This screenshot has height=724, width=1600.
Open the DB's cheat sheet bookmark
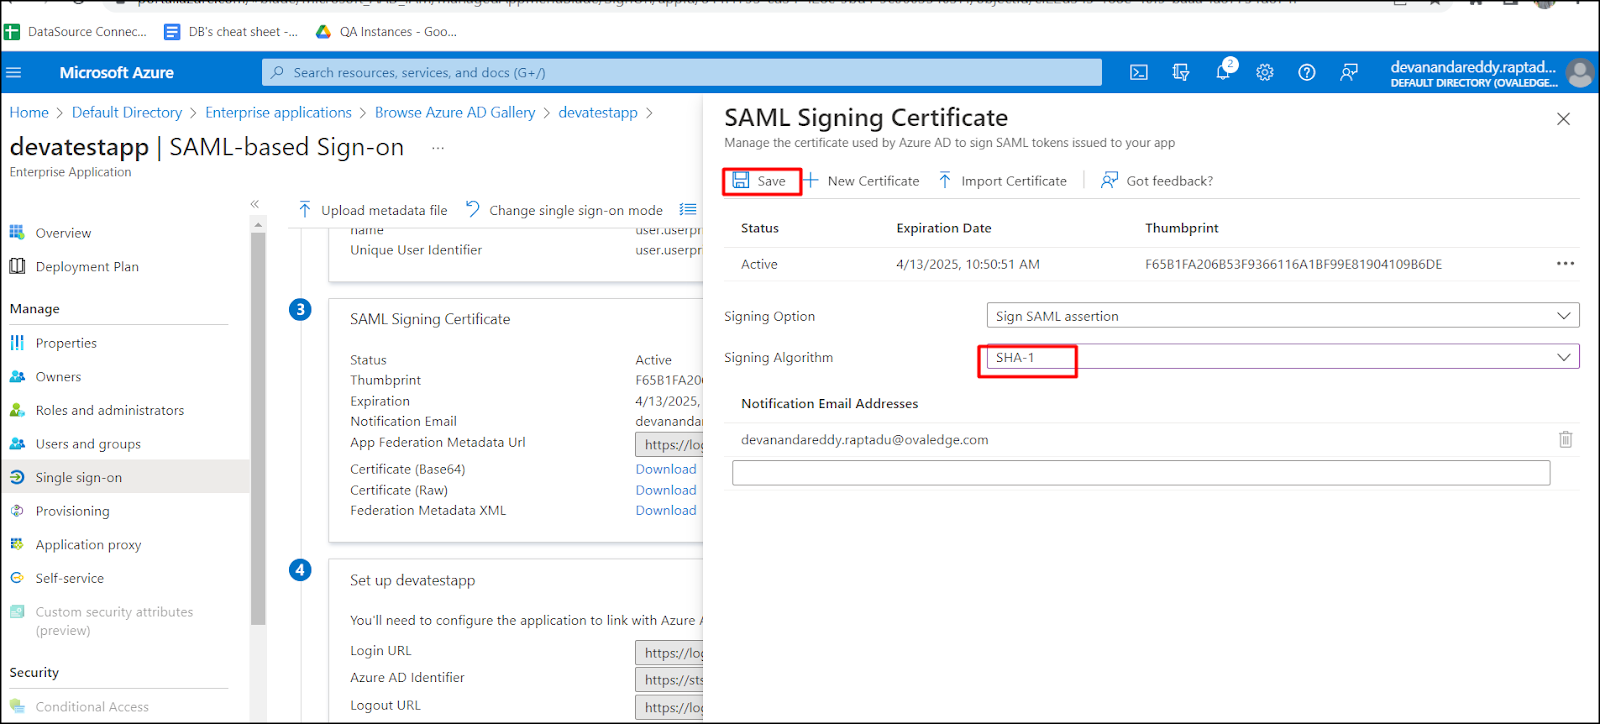[x=231, y=32]
